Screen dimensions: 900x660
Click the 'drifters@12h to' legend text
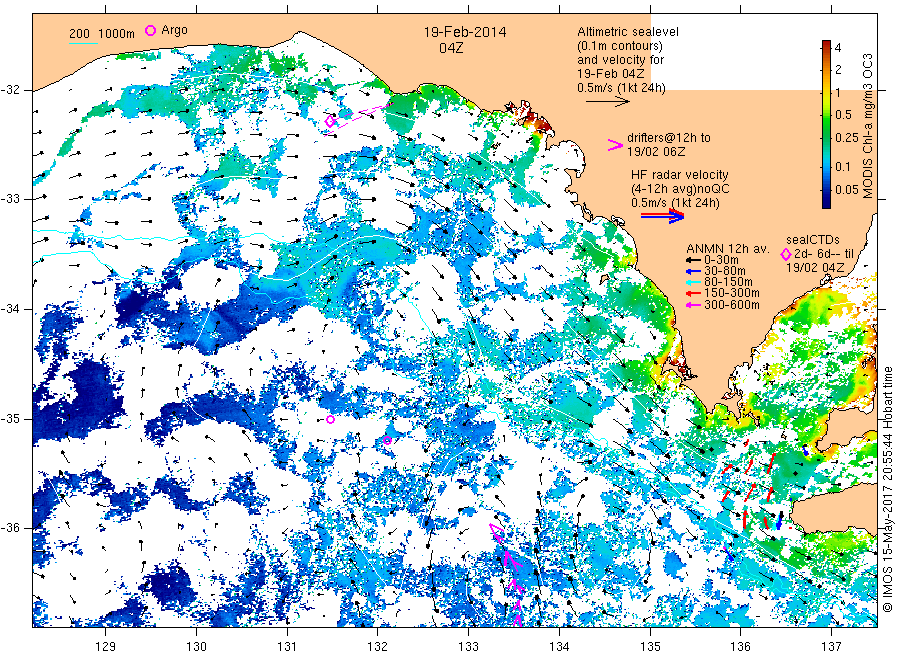click(x=669, y=138)
